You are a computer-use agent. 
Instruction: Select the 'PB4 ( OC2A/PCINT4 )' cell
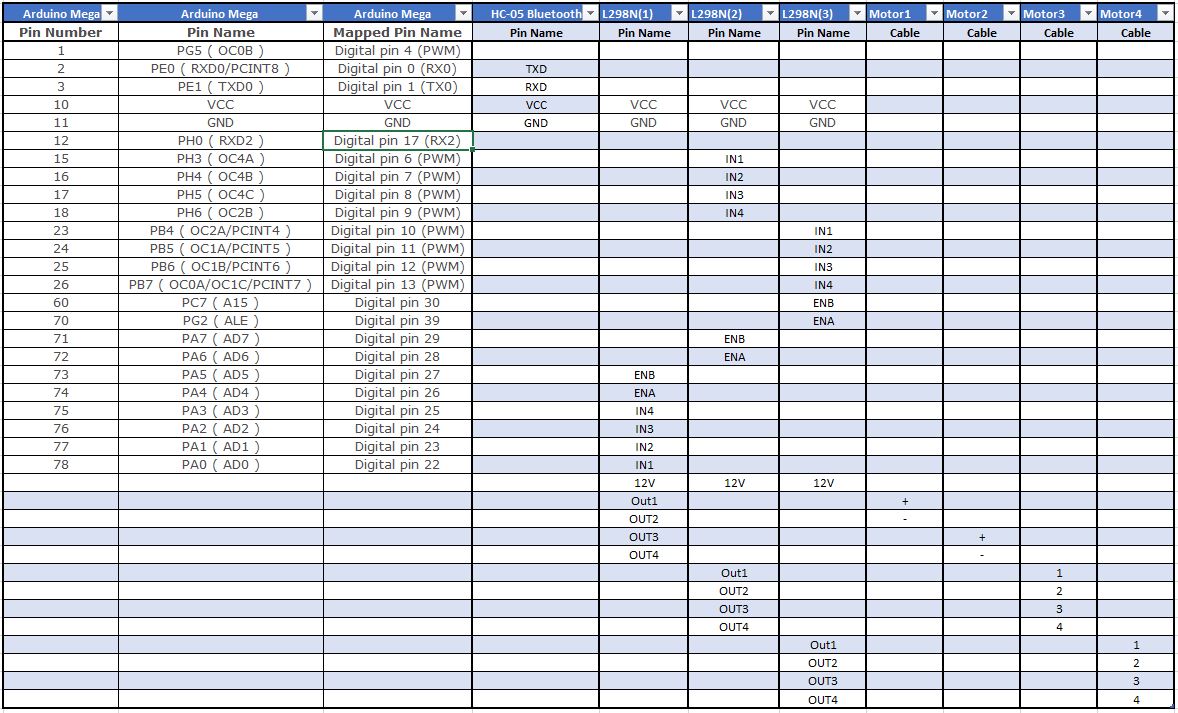(x=221, y=231)
